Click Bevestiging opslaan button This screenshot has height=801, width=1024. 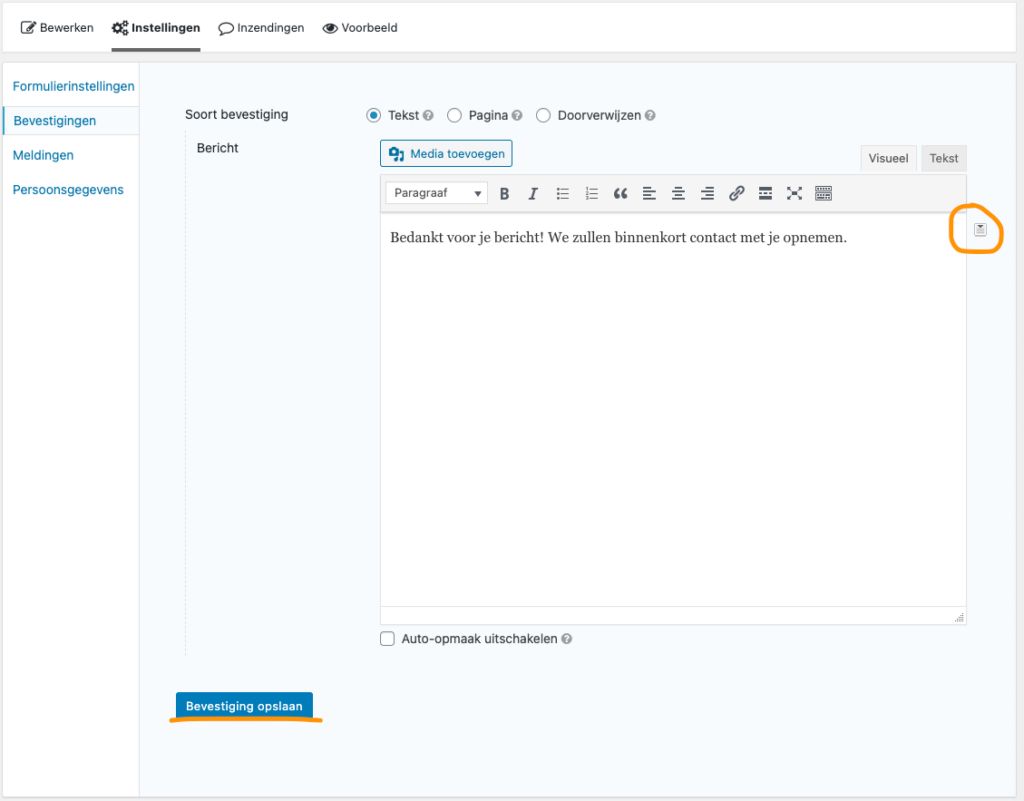[244, 706]
